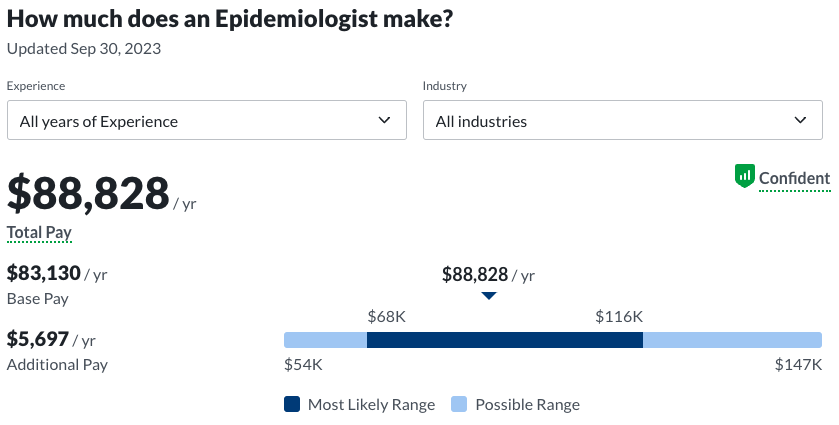Click the $147K maximum label

click(x=798, y=365)
